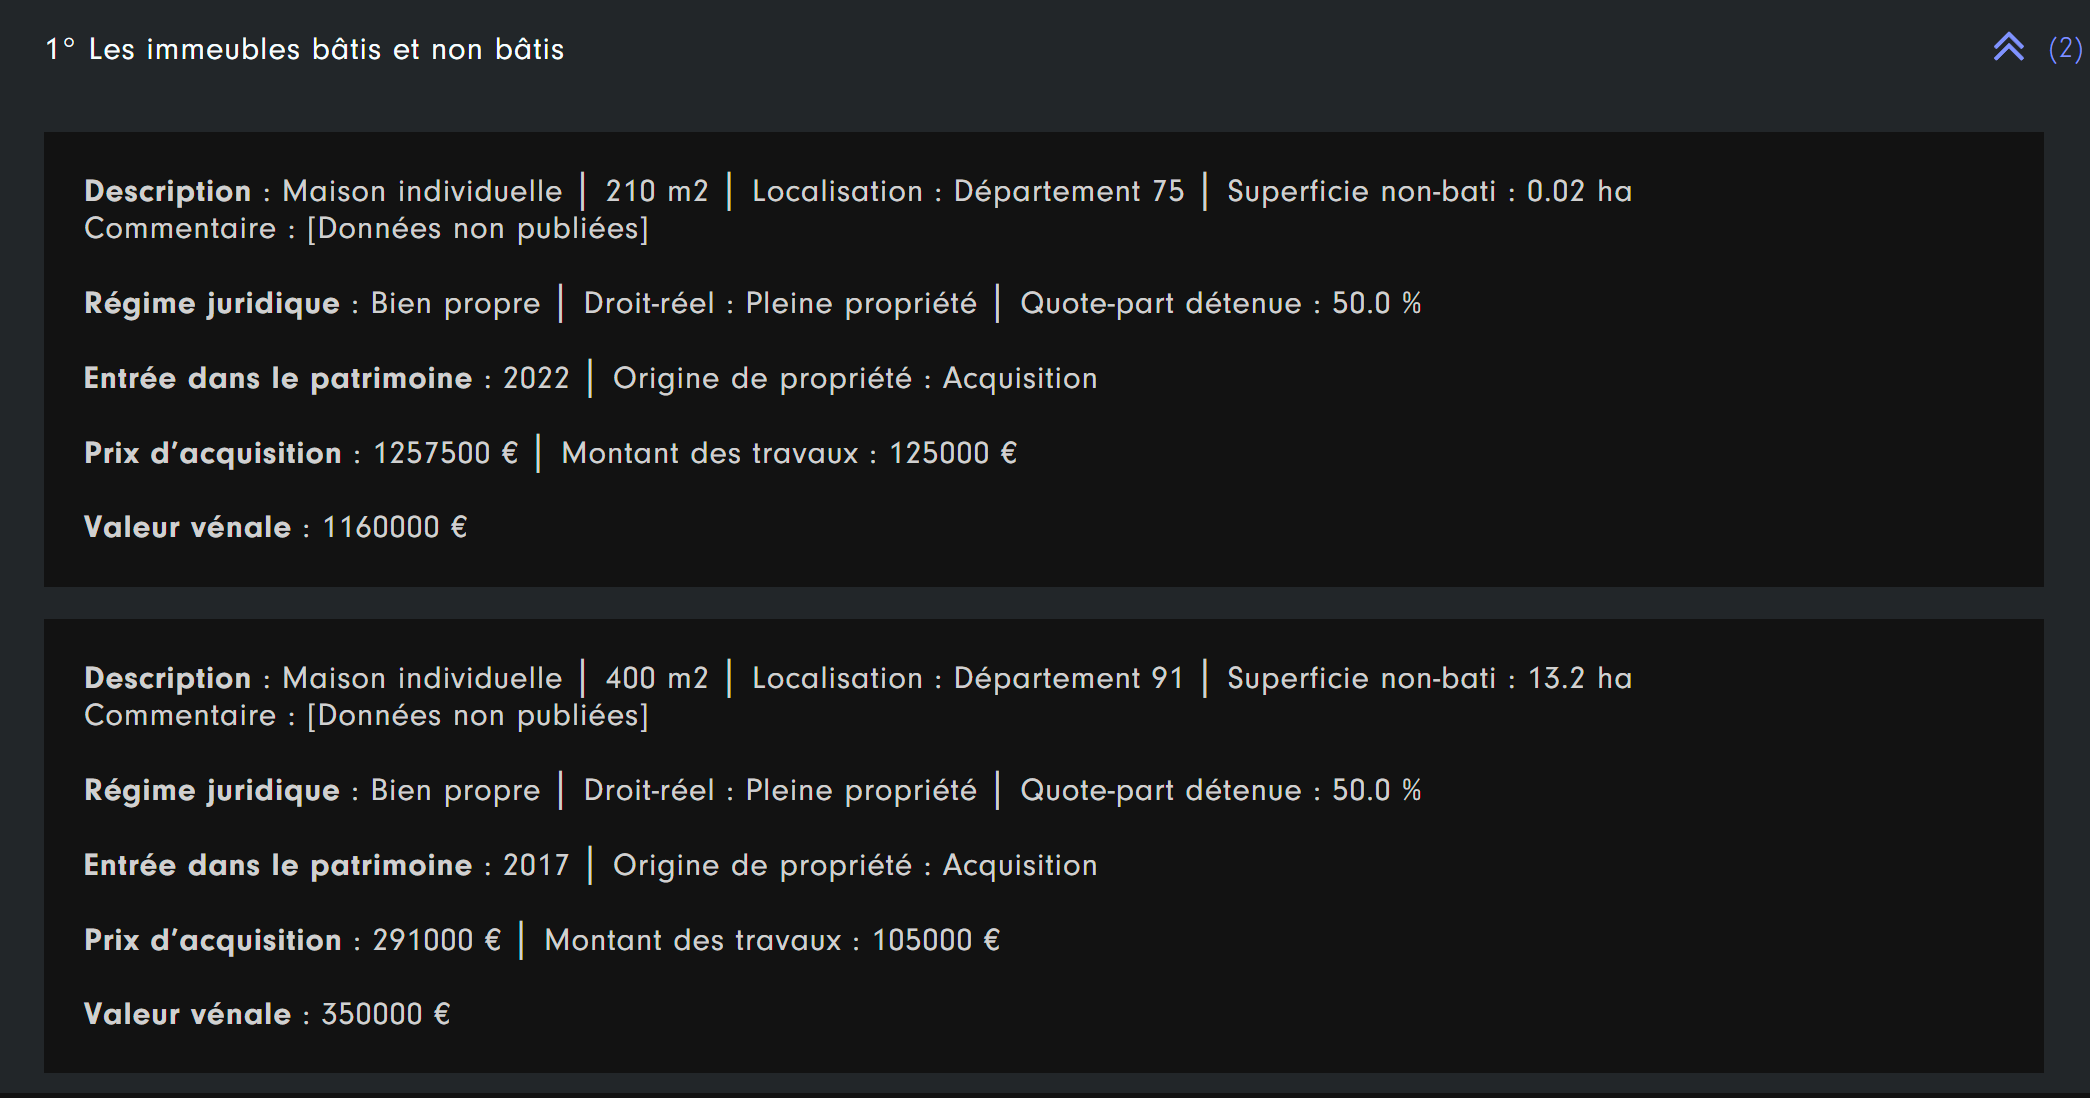The width and height of the screenshot is (2090, 1098).
Task: Click Superficie non-bati 0.02 ha
Action: 1430,191
